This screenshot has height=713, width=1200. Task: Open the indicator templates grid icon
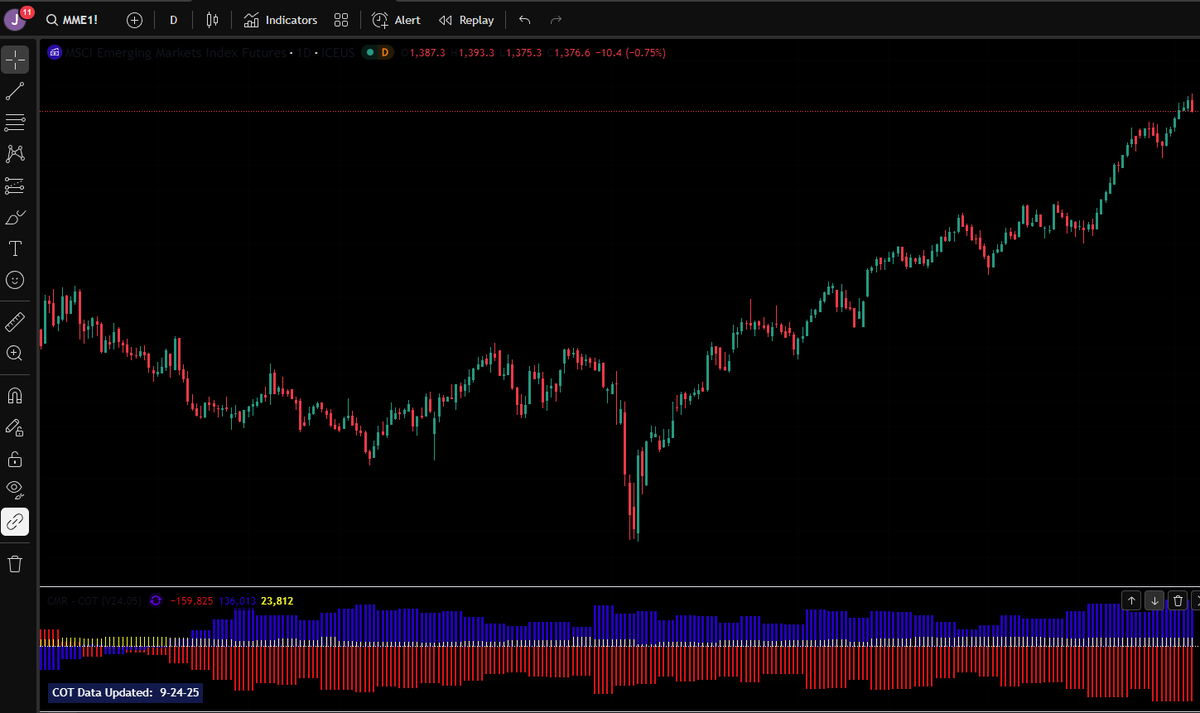(x=341, y=20)
